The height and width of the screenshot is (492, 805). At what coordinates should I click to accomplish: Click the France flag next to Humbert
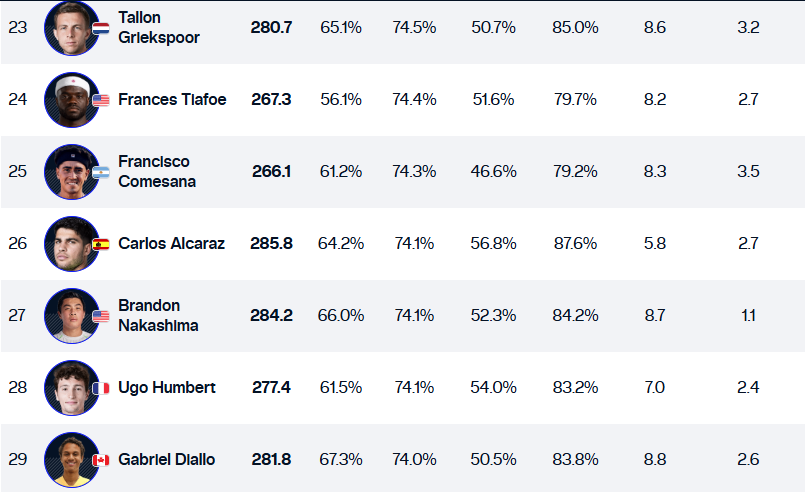click(100, 389)
